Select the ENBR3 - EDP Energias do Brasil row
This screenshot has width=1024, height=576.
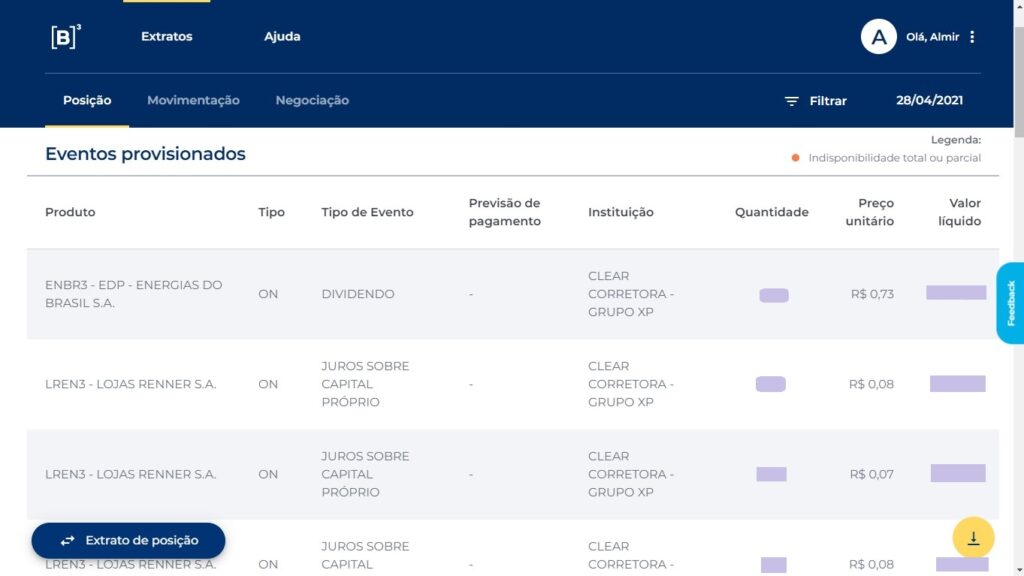(134, 294)
